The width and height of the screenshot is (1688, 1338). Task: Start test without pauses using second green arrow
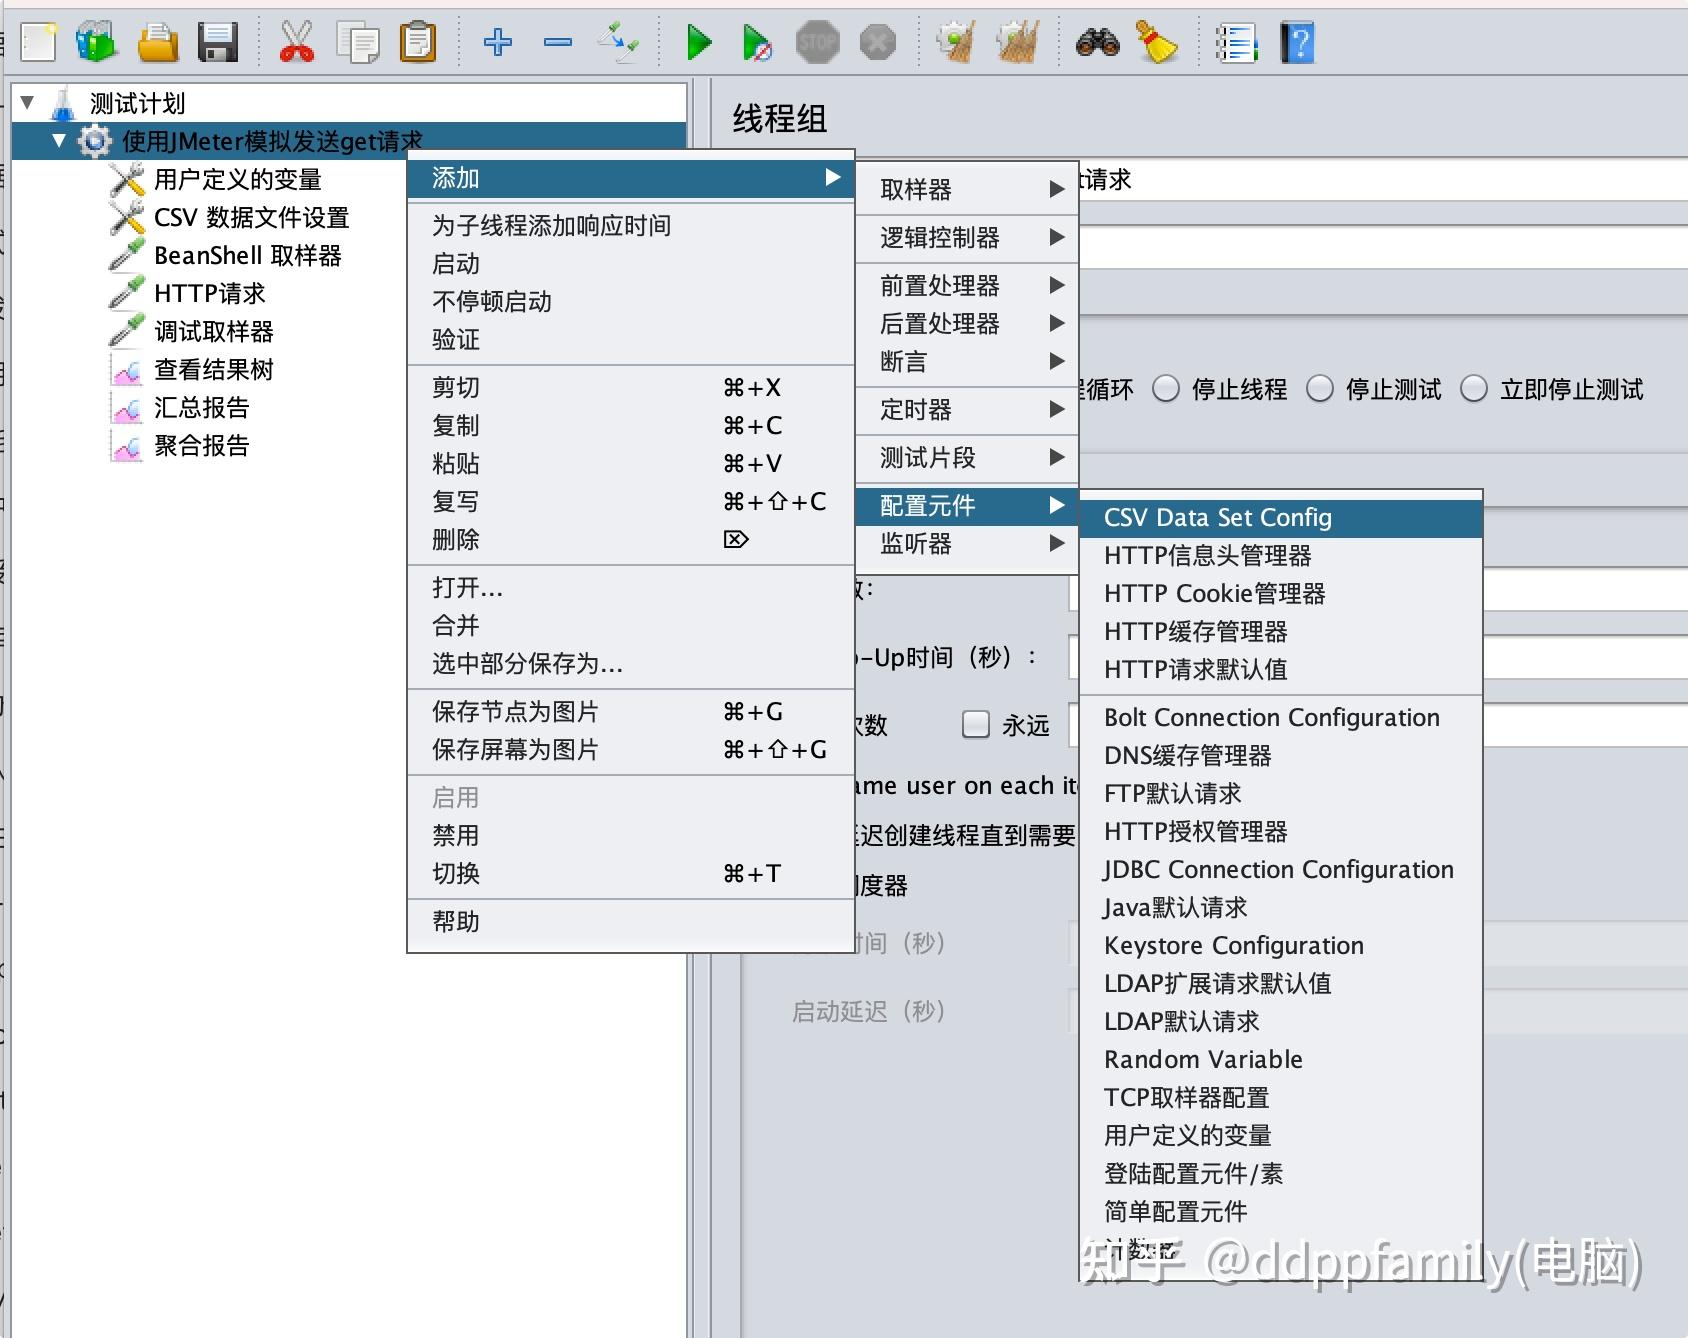(x=758, y=42)
